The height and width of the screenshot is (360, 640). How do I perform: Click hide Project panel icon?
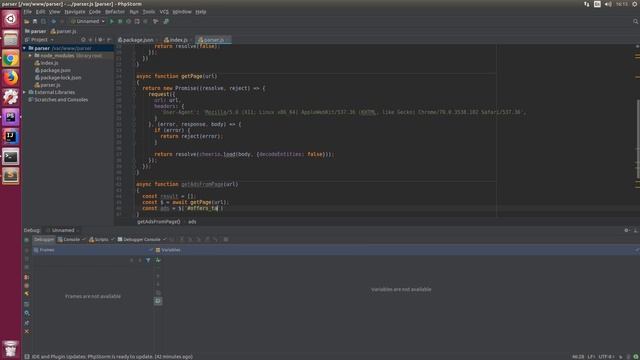click(x=109, y=40)
